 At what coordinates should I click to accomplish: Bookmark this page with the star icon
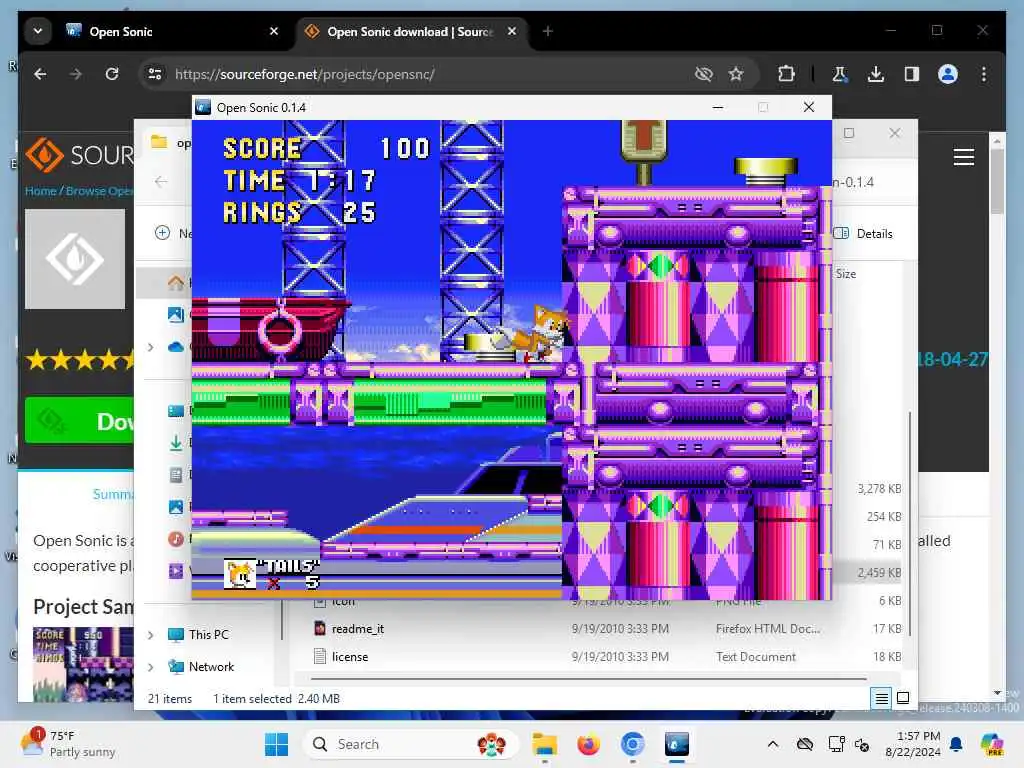pyautogui.click(x=736, y=74)
